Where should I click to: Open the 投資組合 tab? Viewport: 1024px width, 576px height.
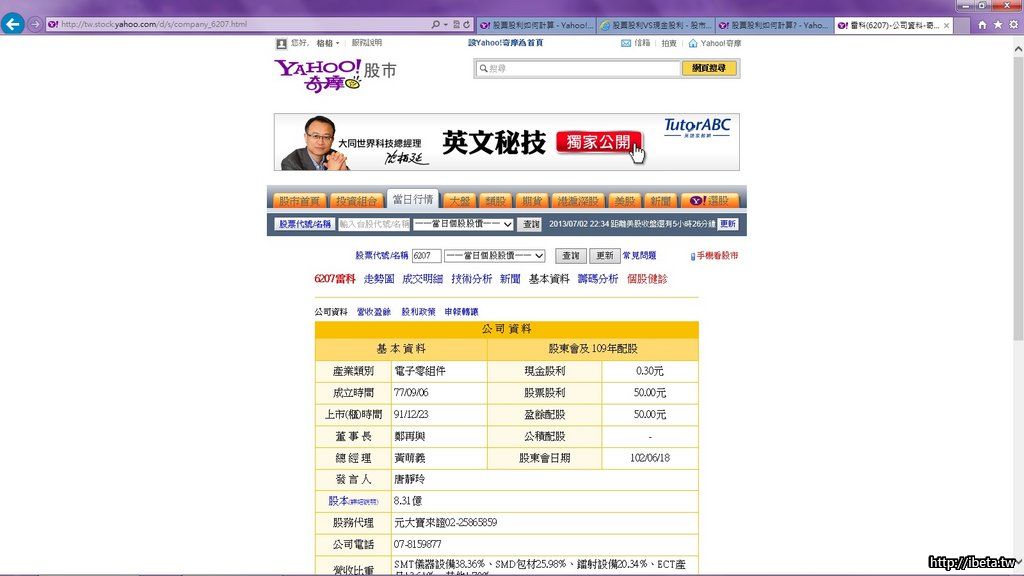[356, 200]
